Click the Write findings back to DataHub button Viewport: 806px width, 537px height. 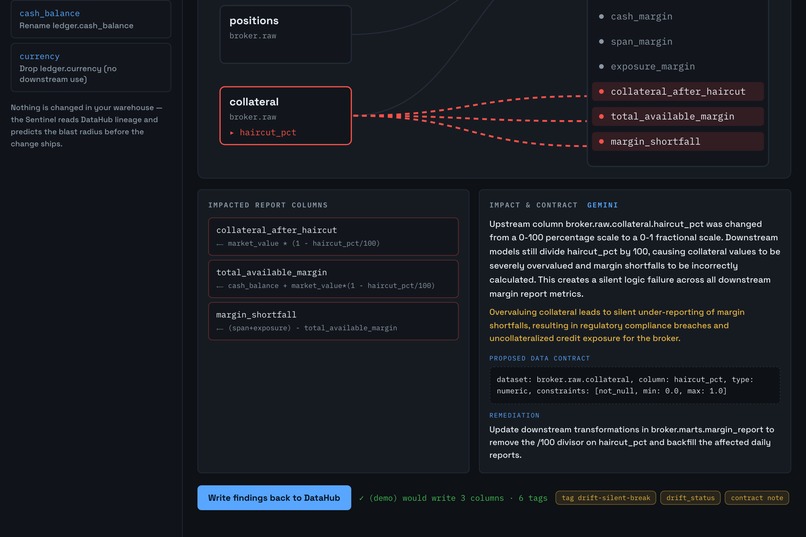click(274, 497)
